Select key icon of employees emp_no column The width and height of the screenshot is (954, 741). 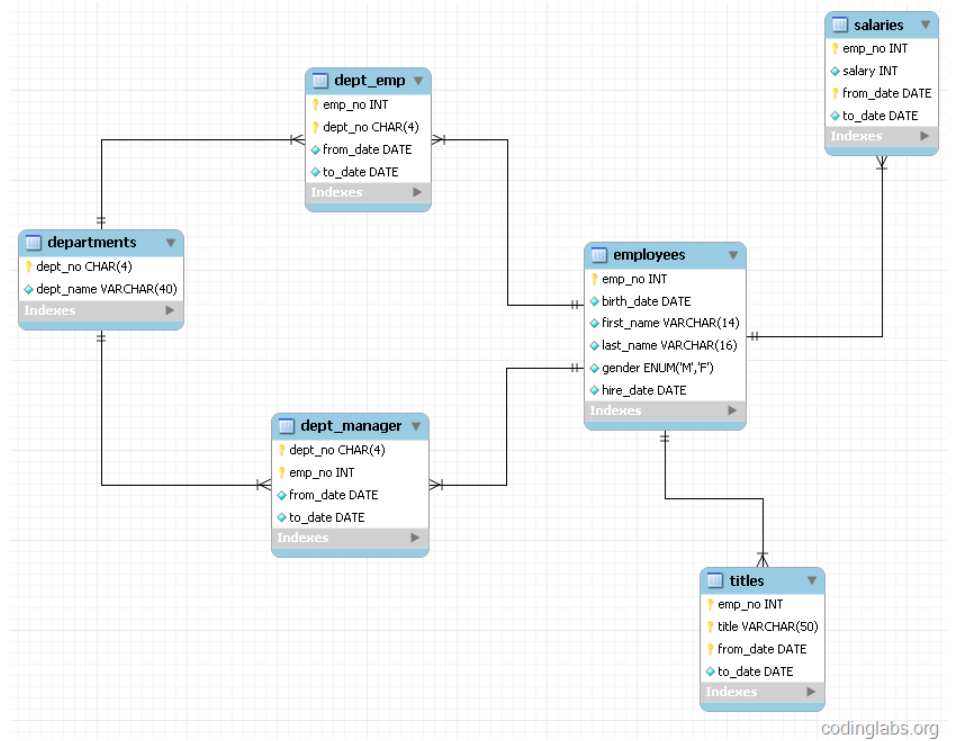[594, 279]
